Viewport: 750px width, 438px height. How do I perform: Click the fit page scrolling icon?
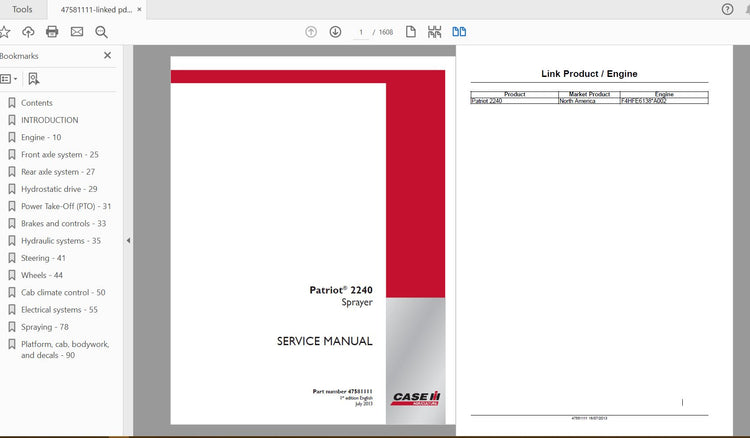point(434,32)
